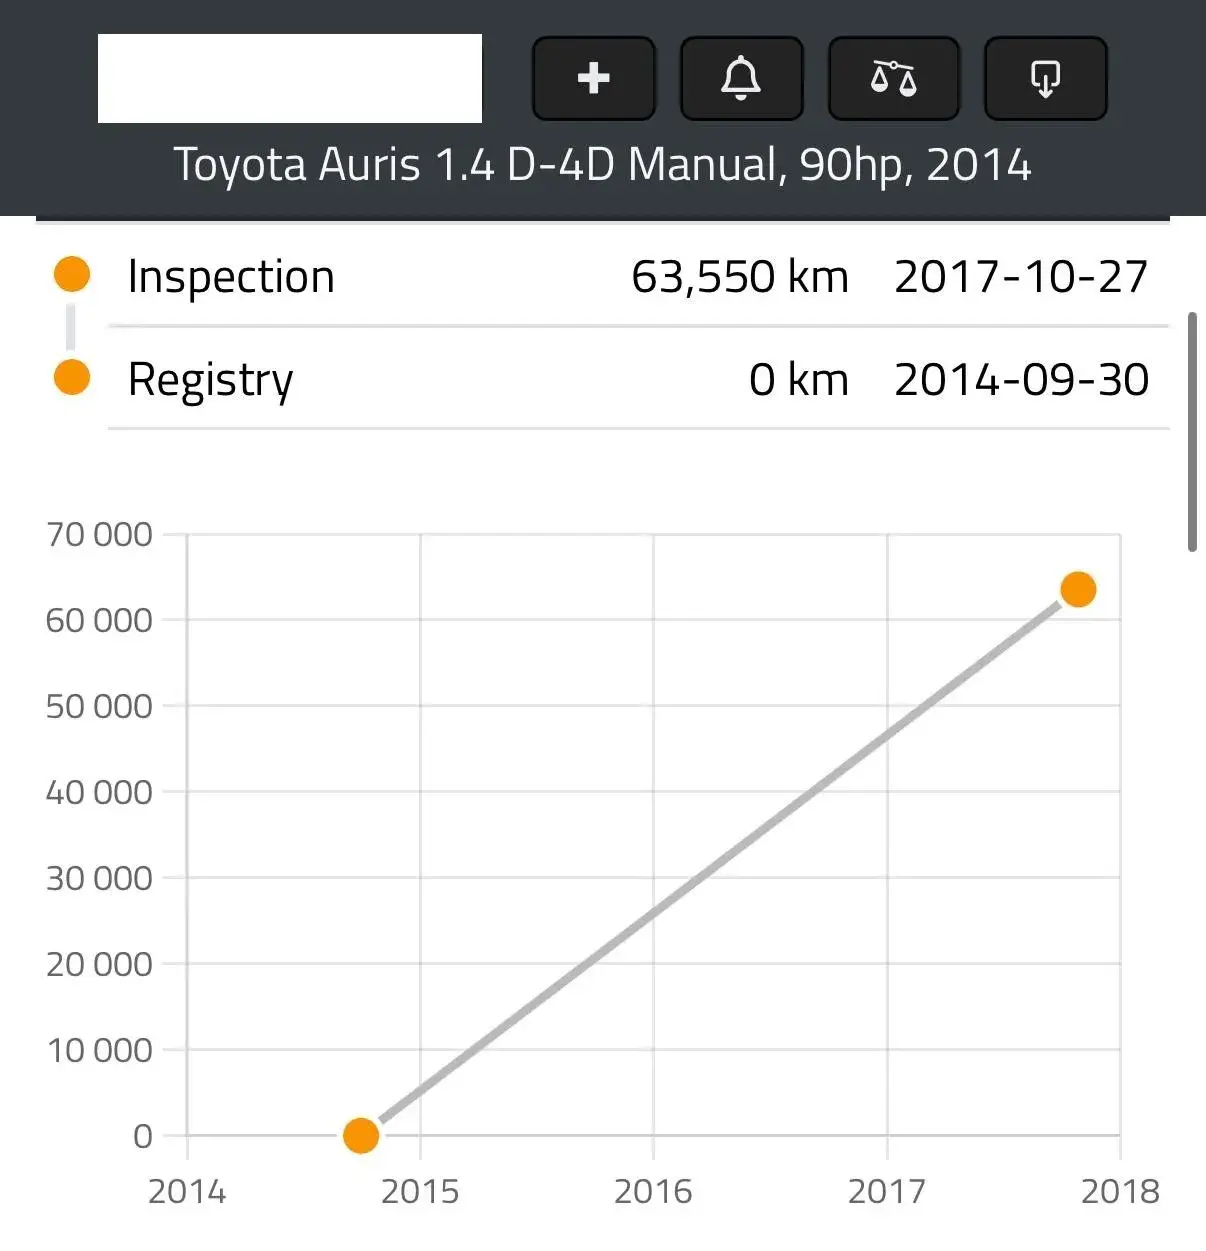Click the white logo box in header

[x=290, y=78]
